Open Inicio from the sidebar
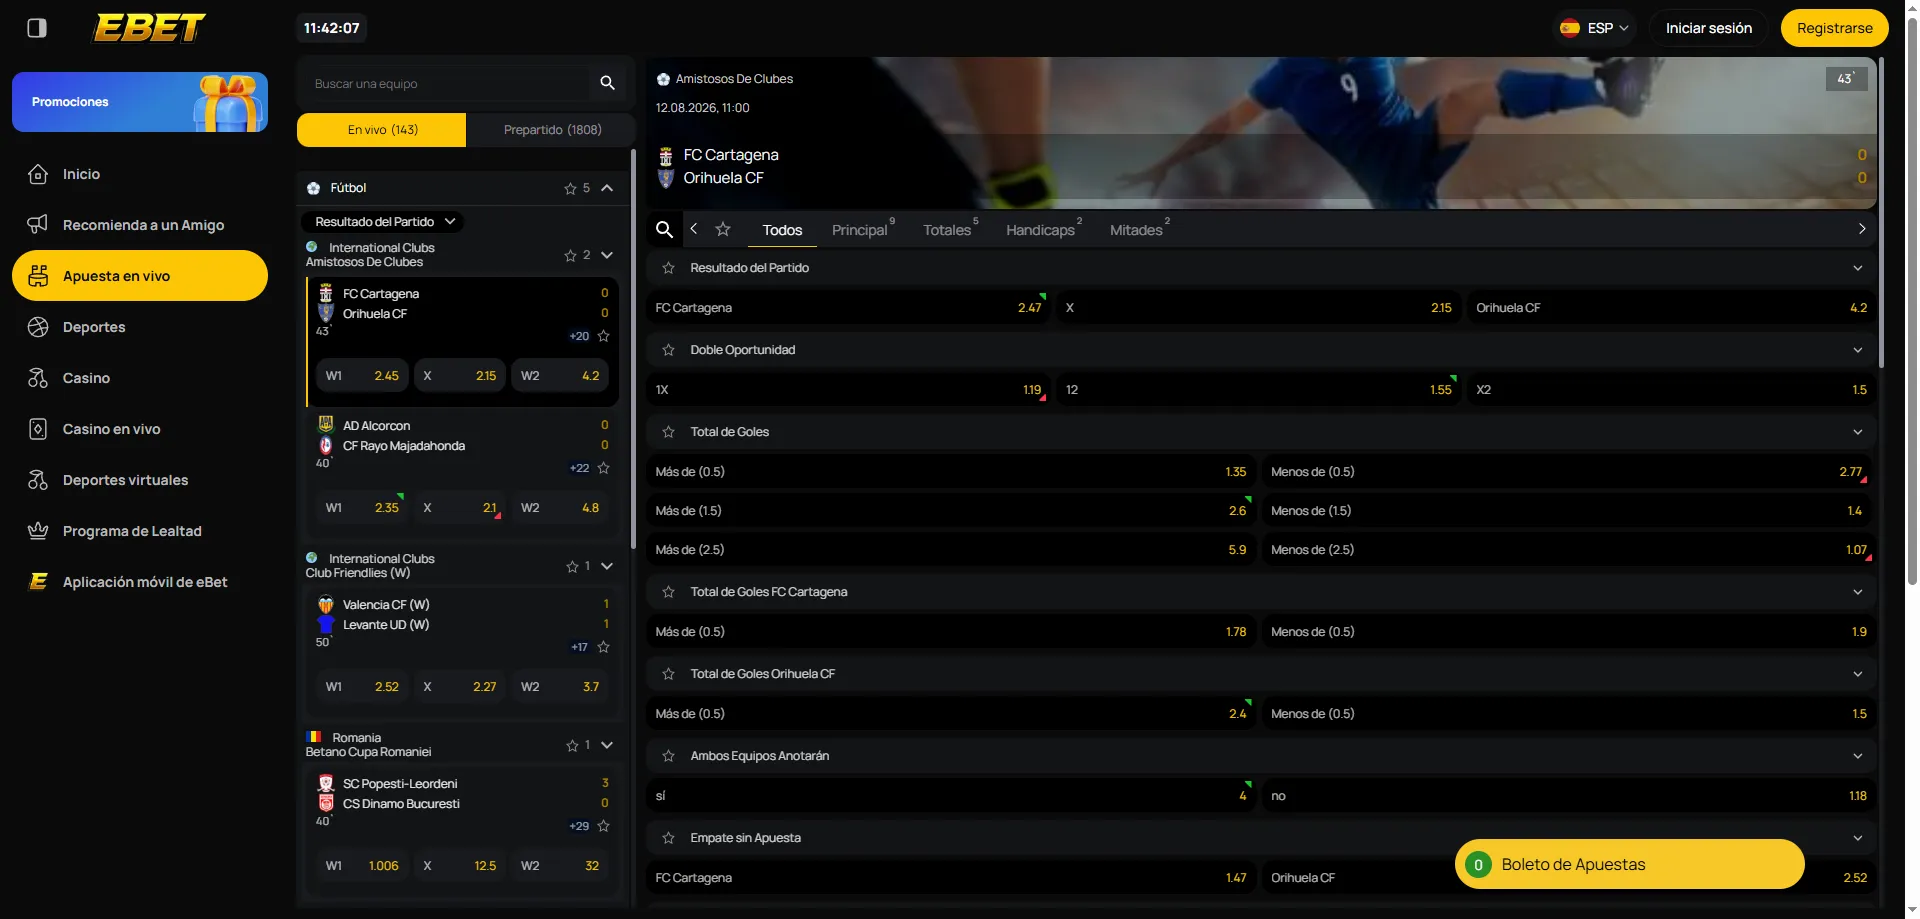Screen dimensions: 1920x919 coord(140,174)
